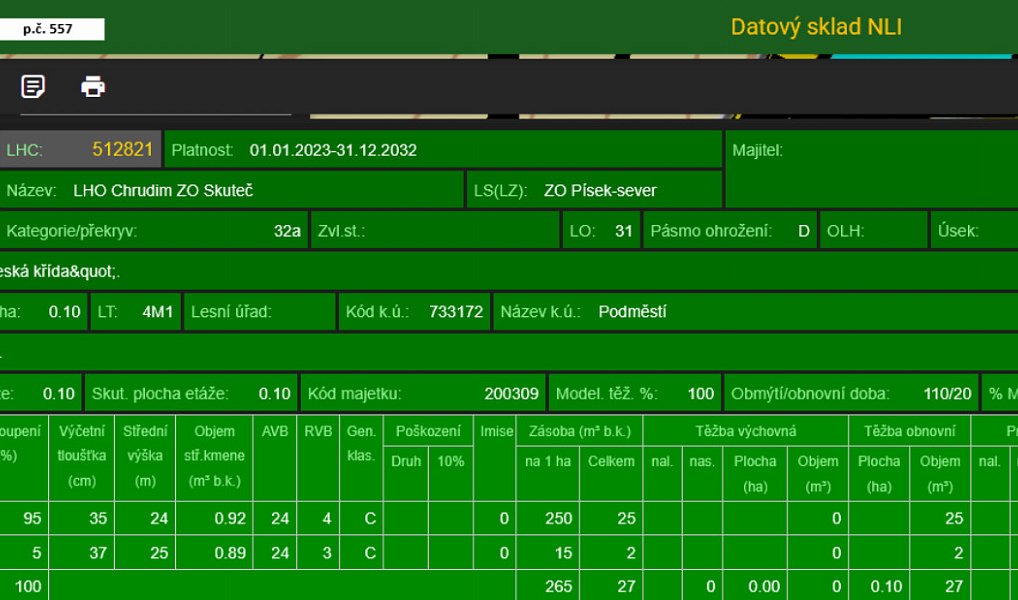Click the RVB column header
Image resolution: width=1018 pixels, height=600 pixels.
318,456
